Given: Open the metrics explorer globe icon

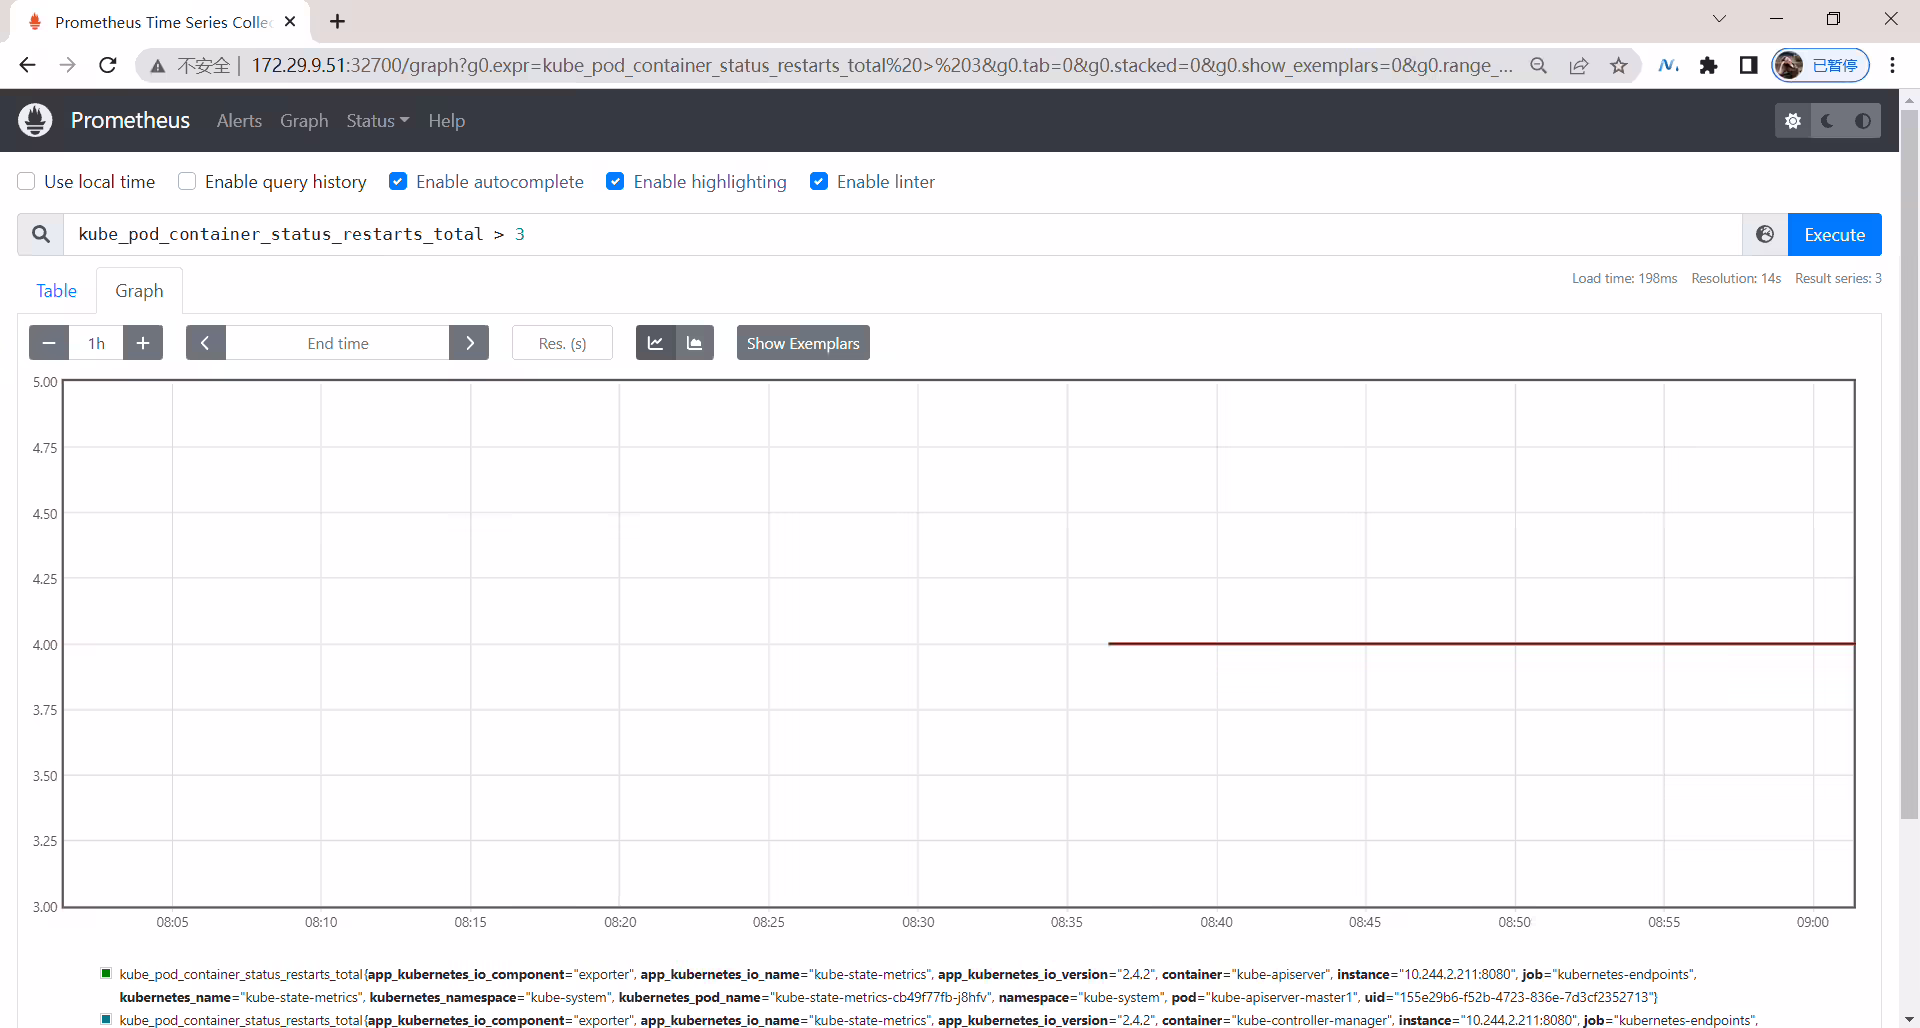Looking at the screenshot, I should pyautogui.click(x=1765, y=234).
